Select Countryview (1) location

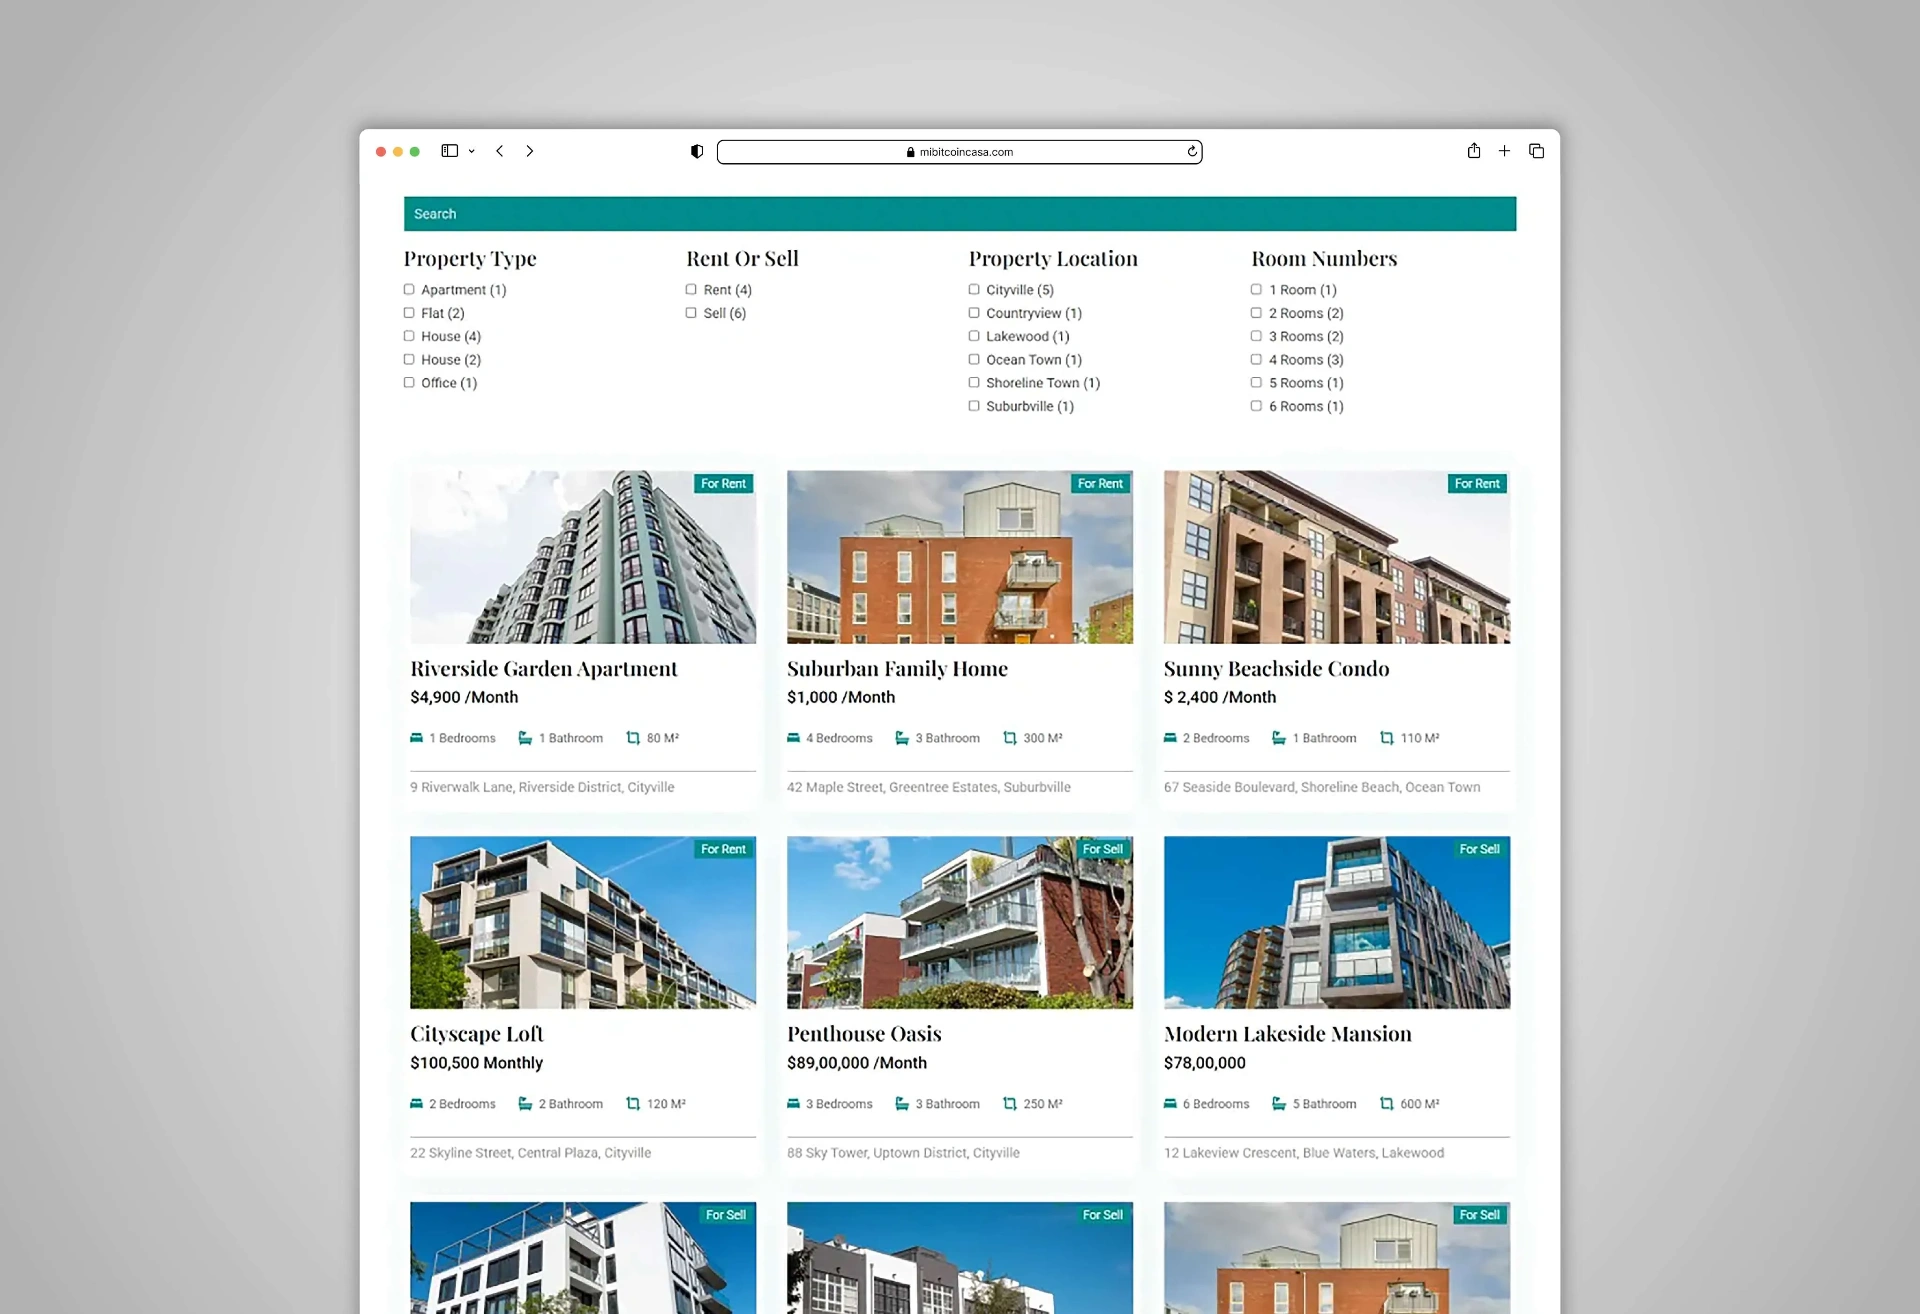point(974,312)
